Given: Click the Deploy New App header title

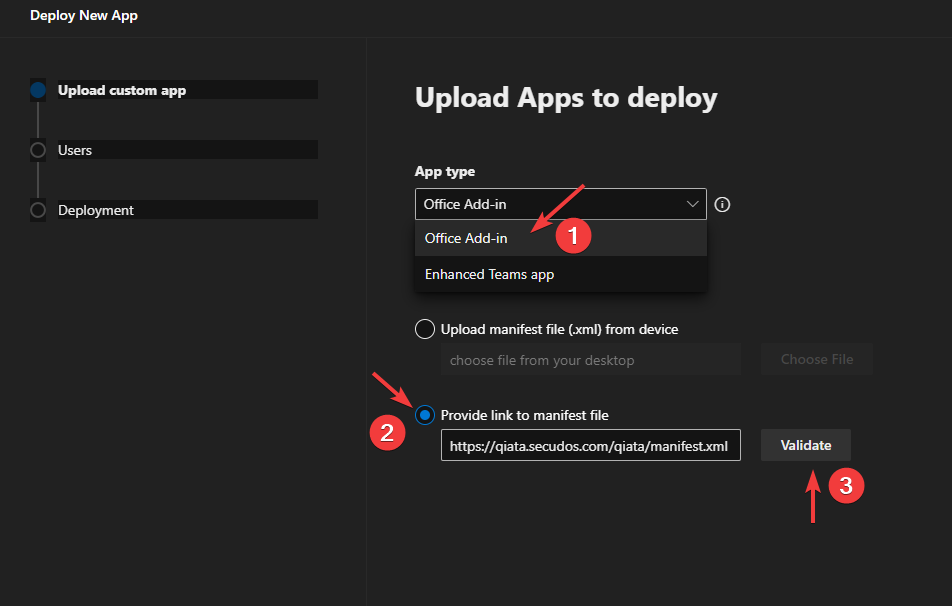Looking at the screenshot, I should click(x=84, y=16).
